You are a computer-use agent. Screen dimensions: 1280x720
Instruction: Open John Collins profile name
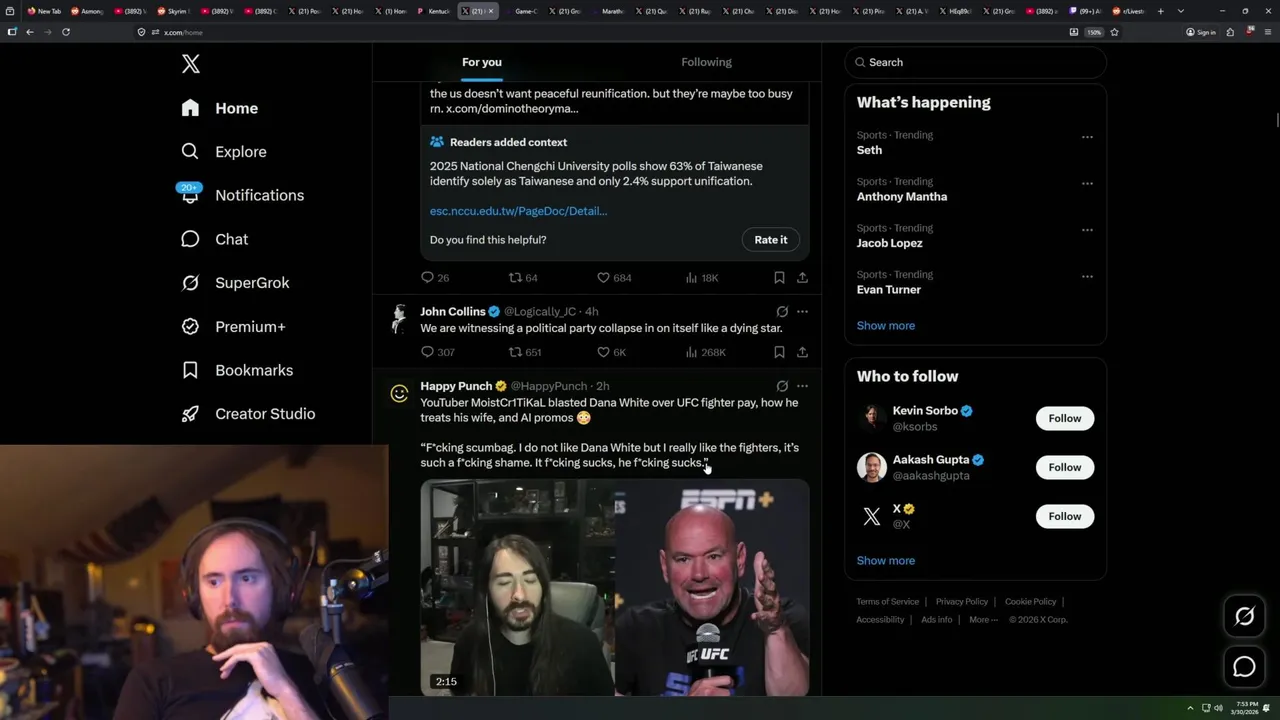pos(453,312)
